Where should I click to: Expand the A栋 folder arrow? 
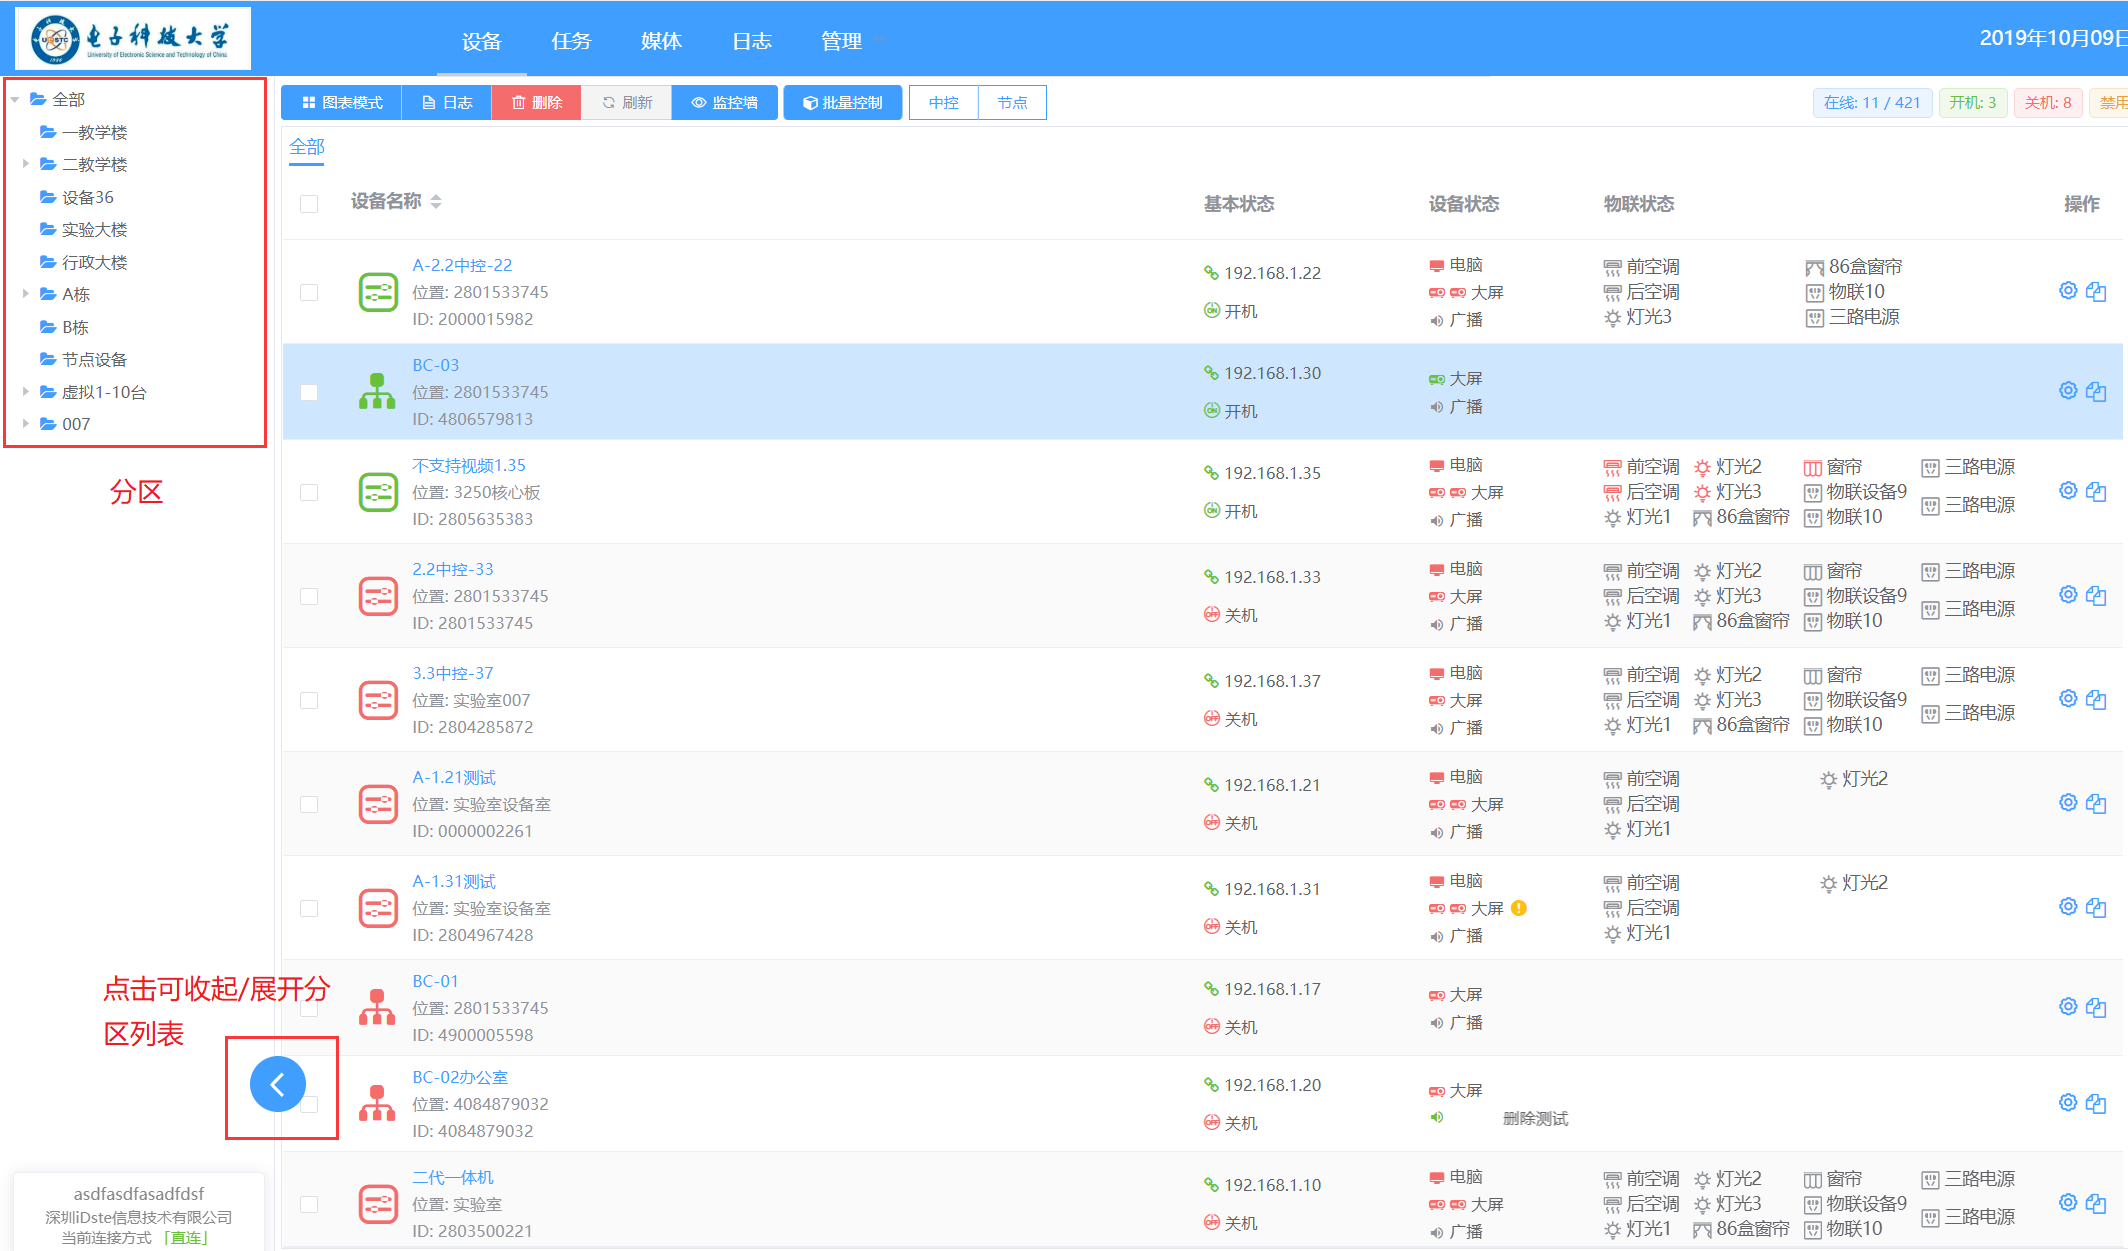pos(25,294)
